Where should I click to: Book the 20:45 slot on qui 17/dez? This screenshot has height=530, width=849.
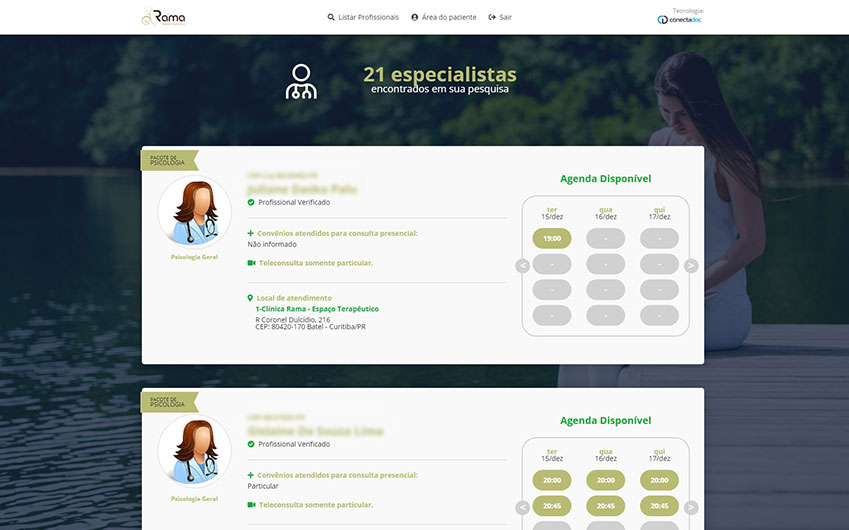(659, 506)
